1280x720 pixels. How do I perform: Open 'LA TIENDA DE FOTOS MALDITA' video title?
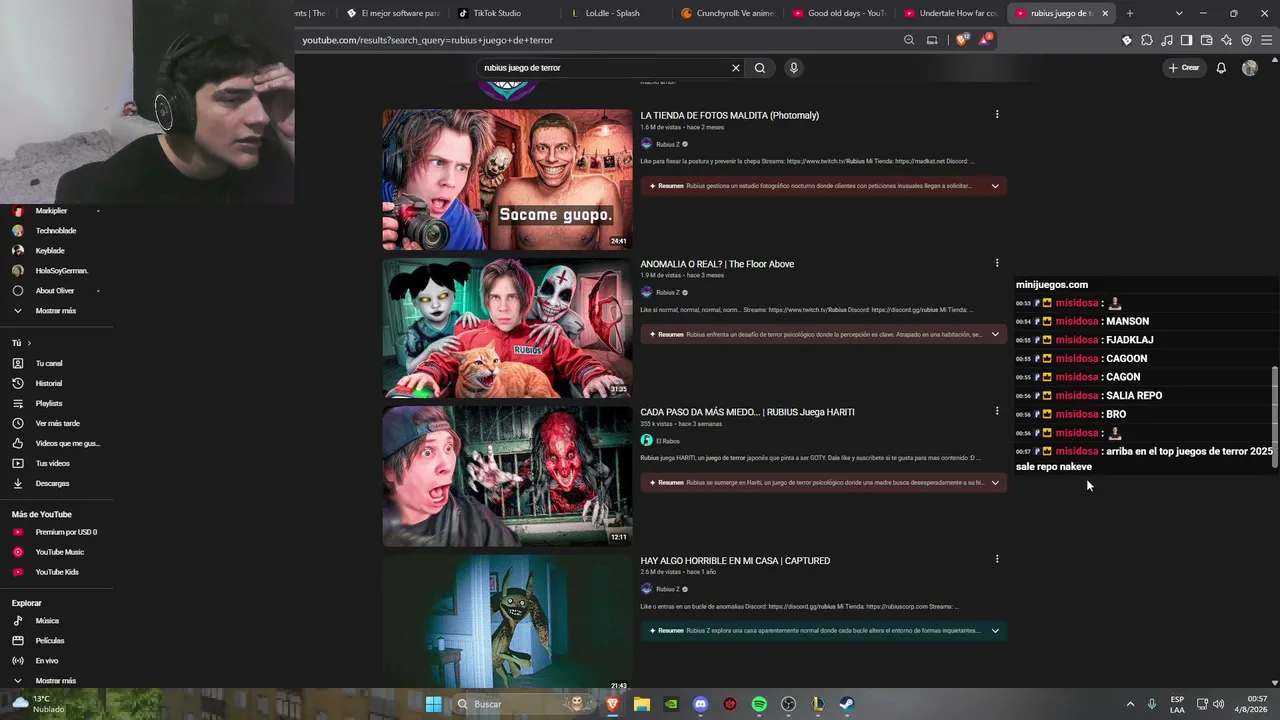(730, 115)
